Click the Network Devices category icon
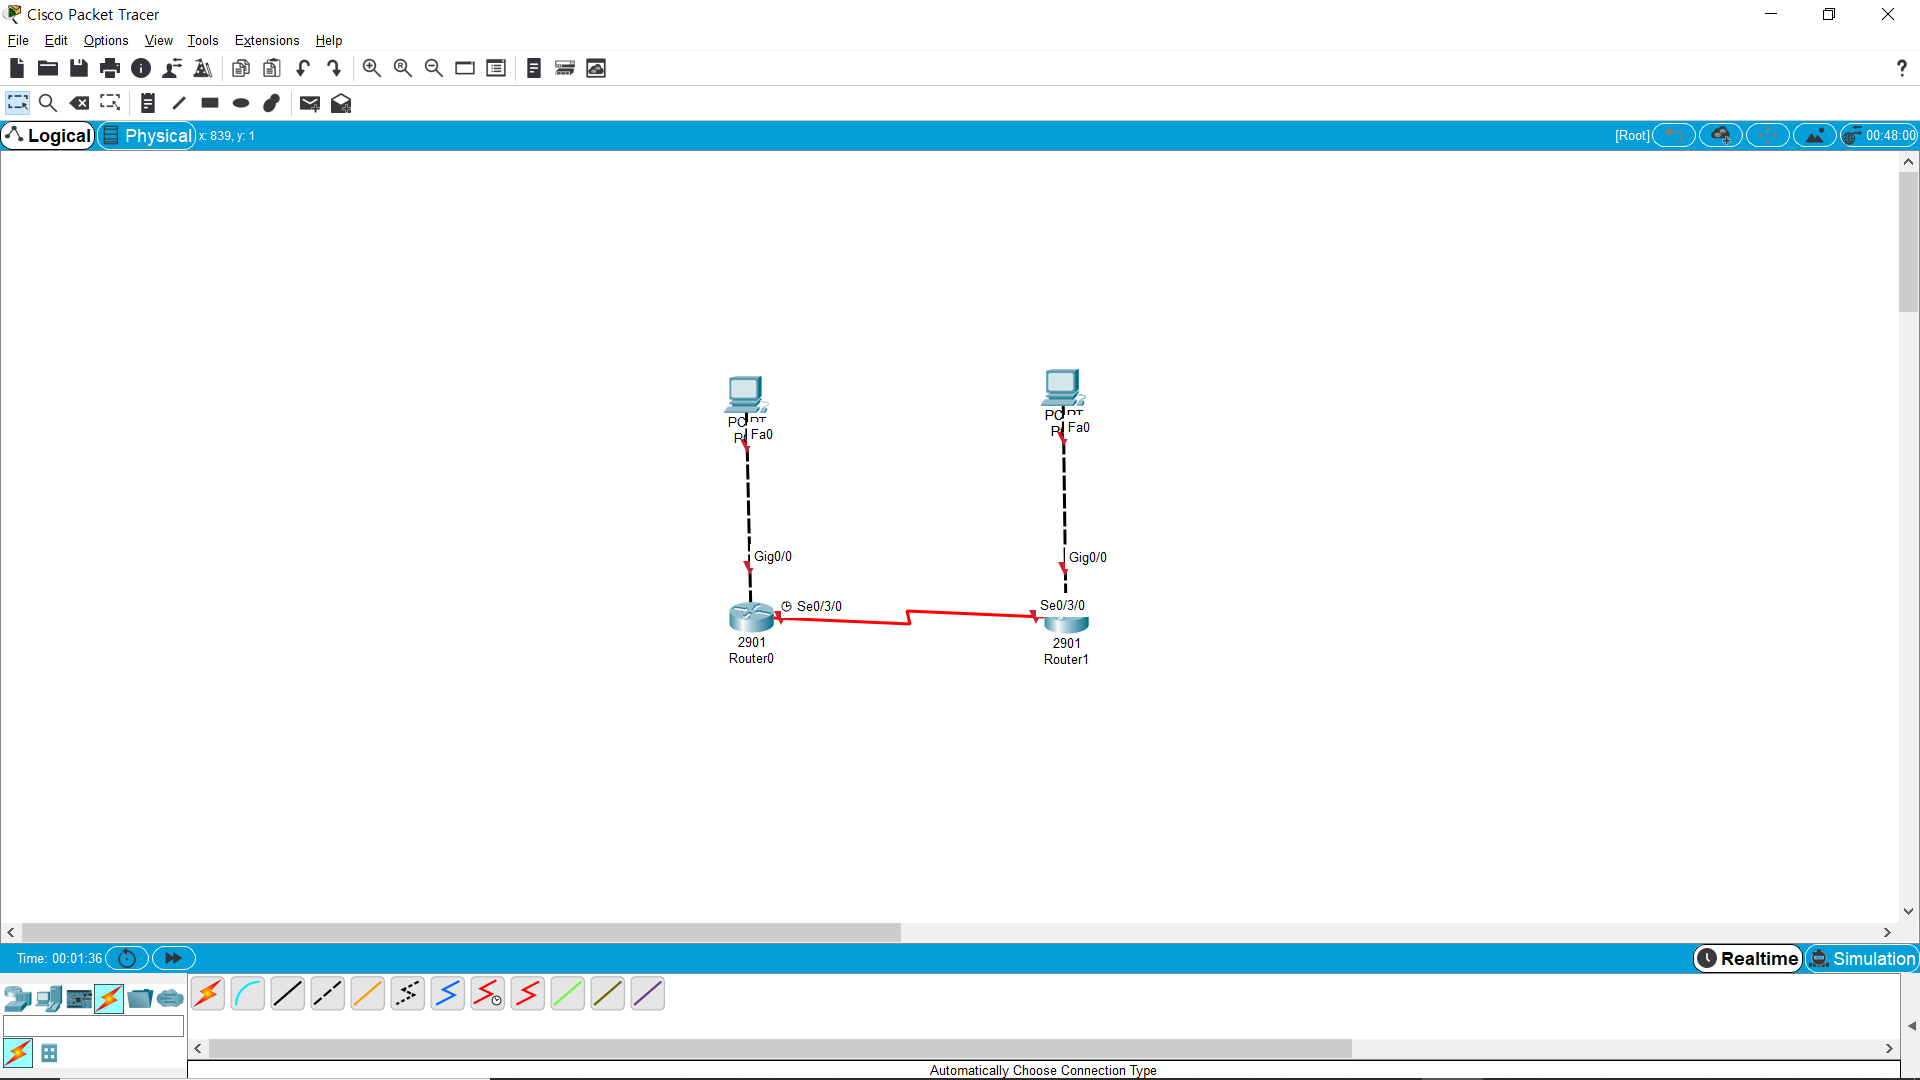 pos(17,998)
